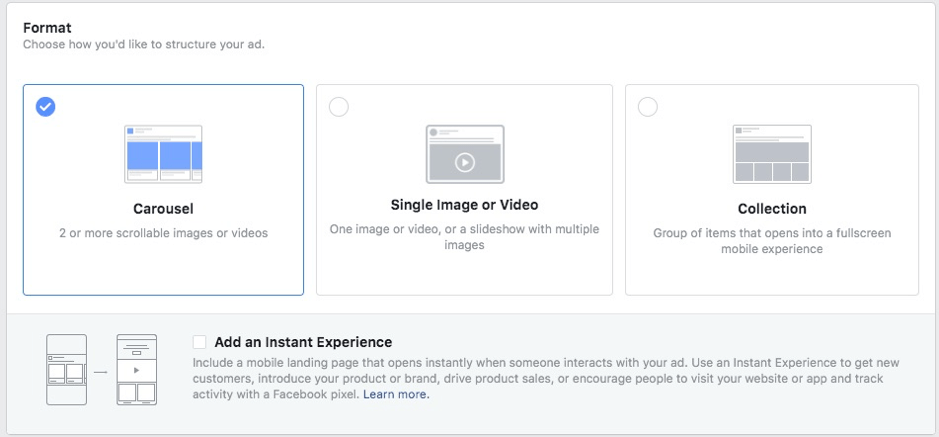Select the Collection radio button
939x437 pixels.
tap(647, 107)
